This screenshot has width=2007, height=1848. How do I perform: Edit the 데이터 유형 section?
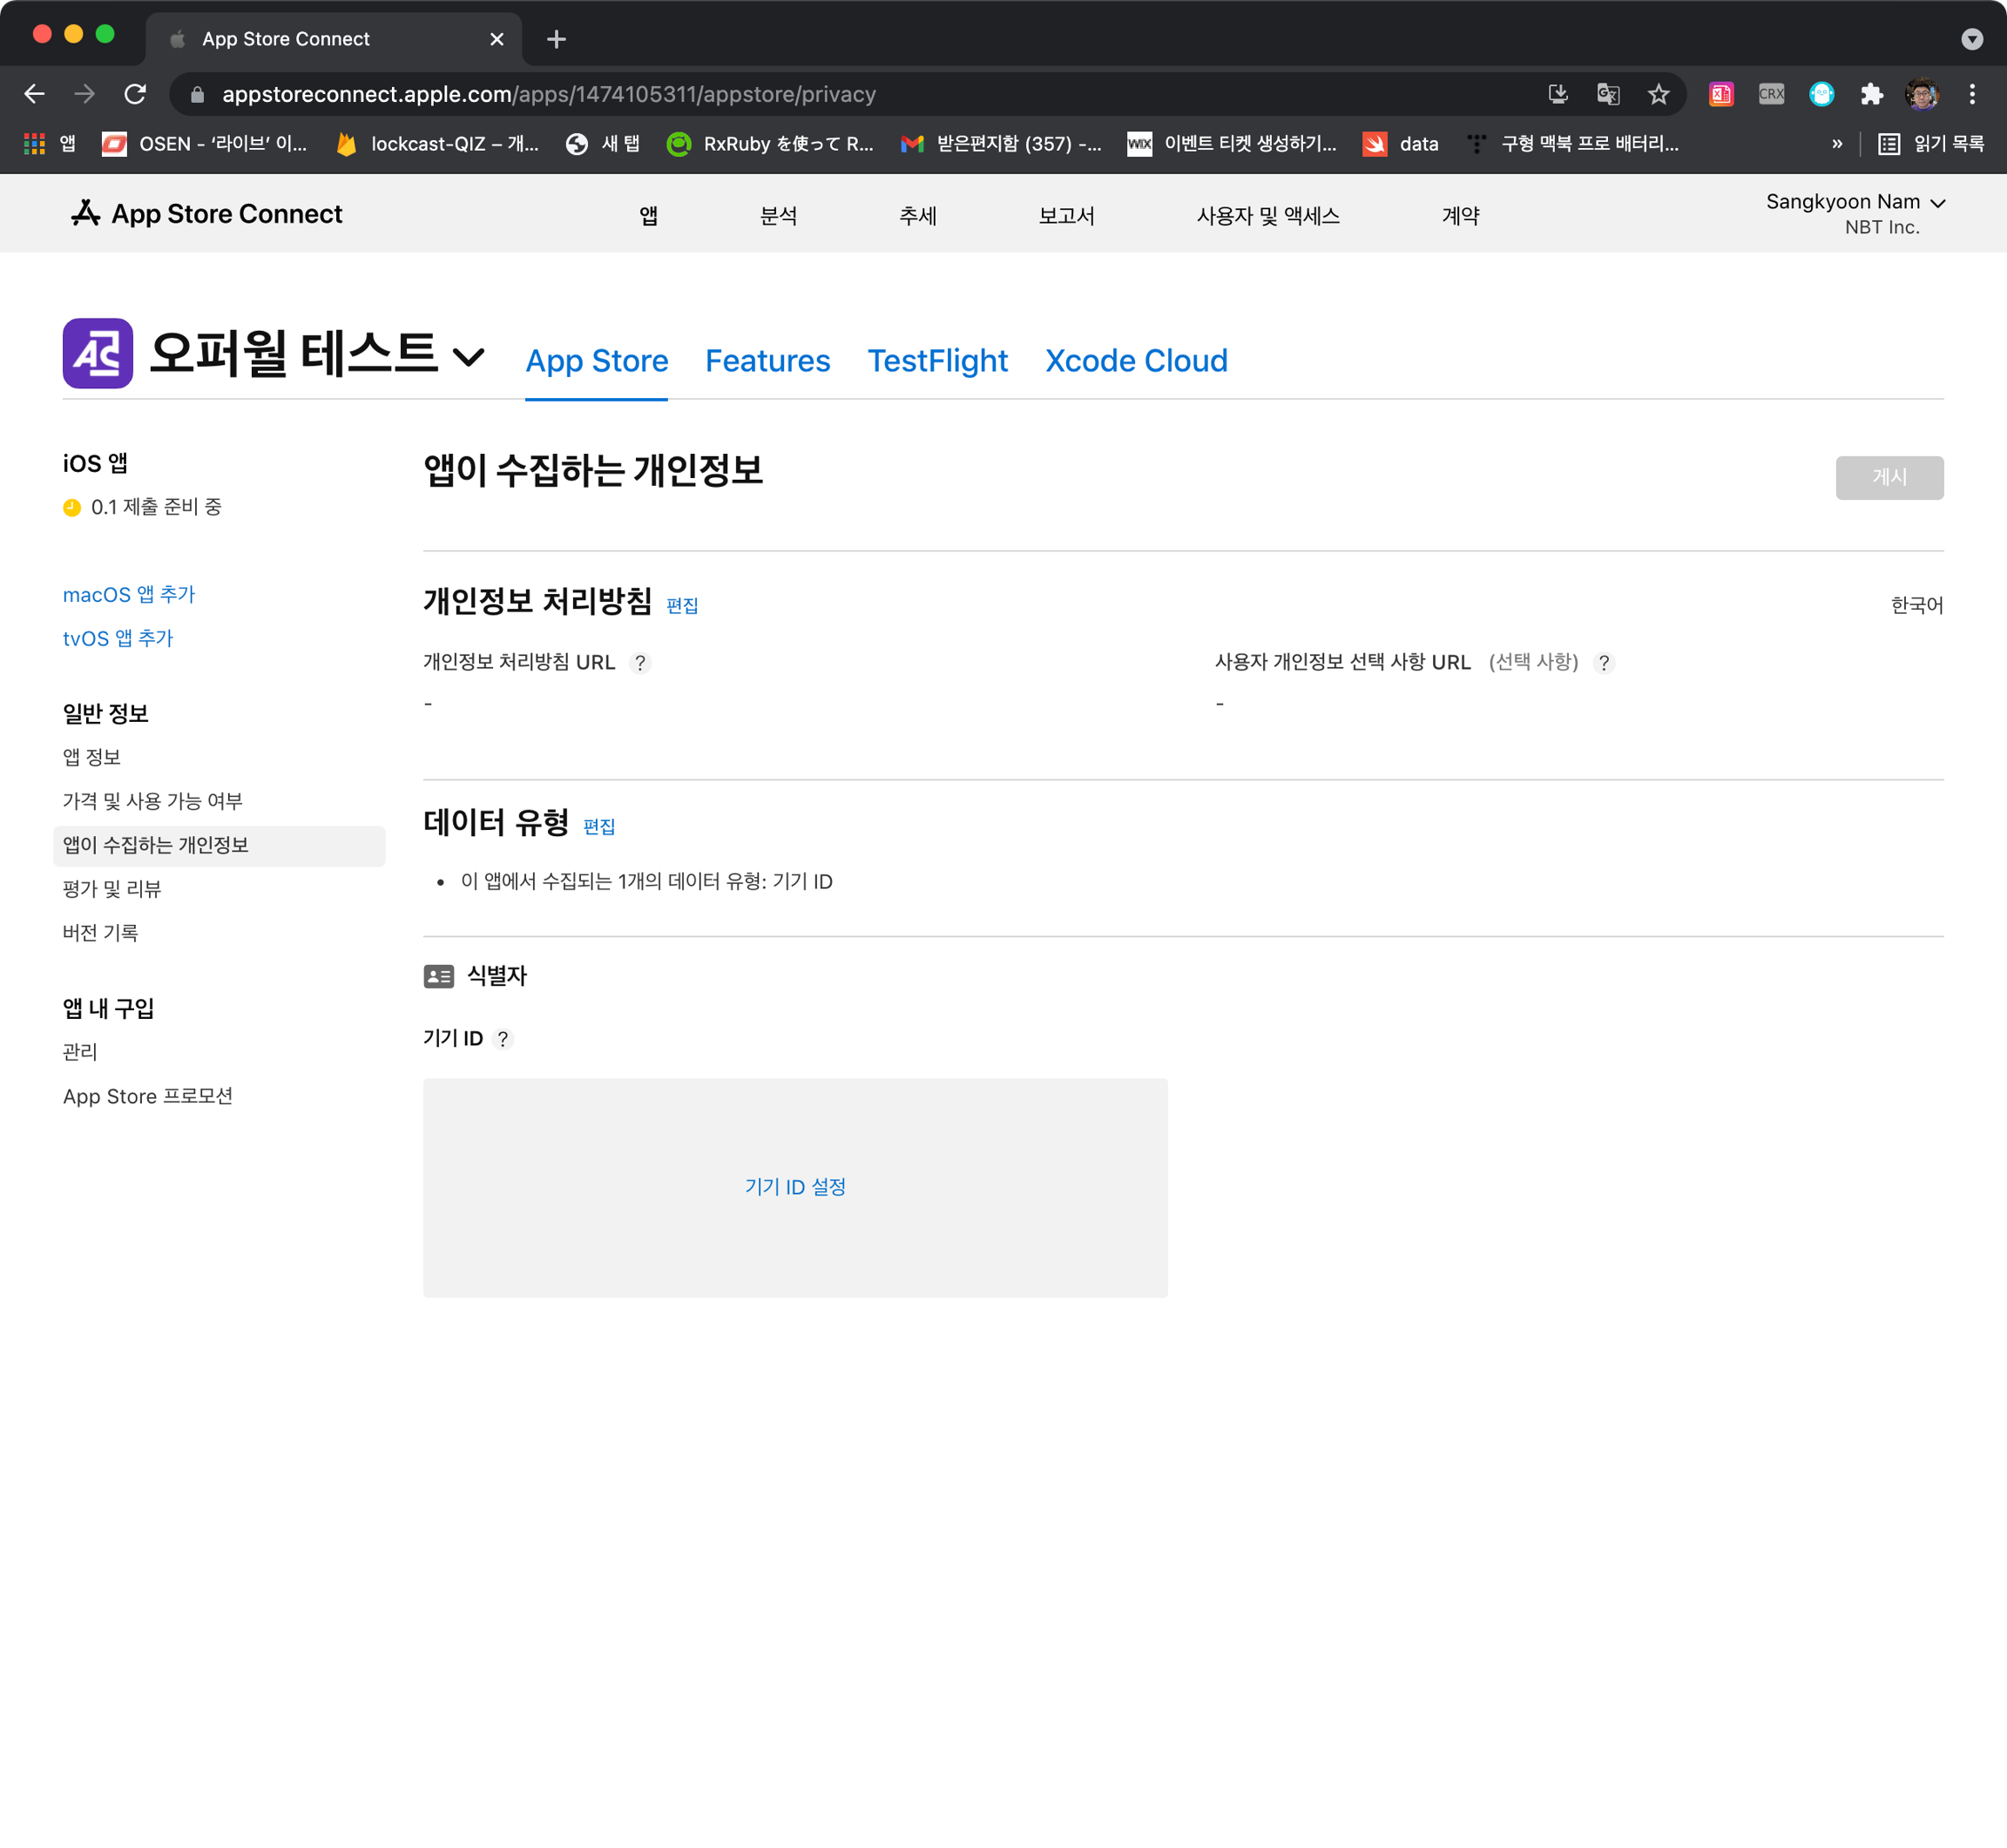coord(599,827)
